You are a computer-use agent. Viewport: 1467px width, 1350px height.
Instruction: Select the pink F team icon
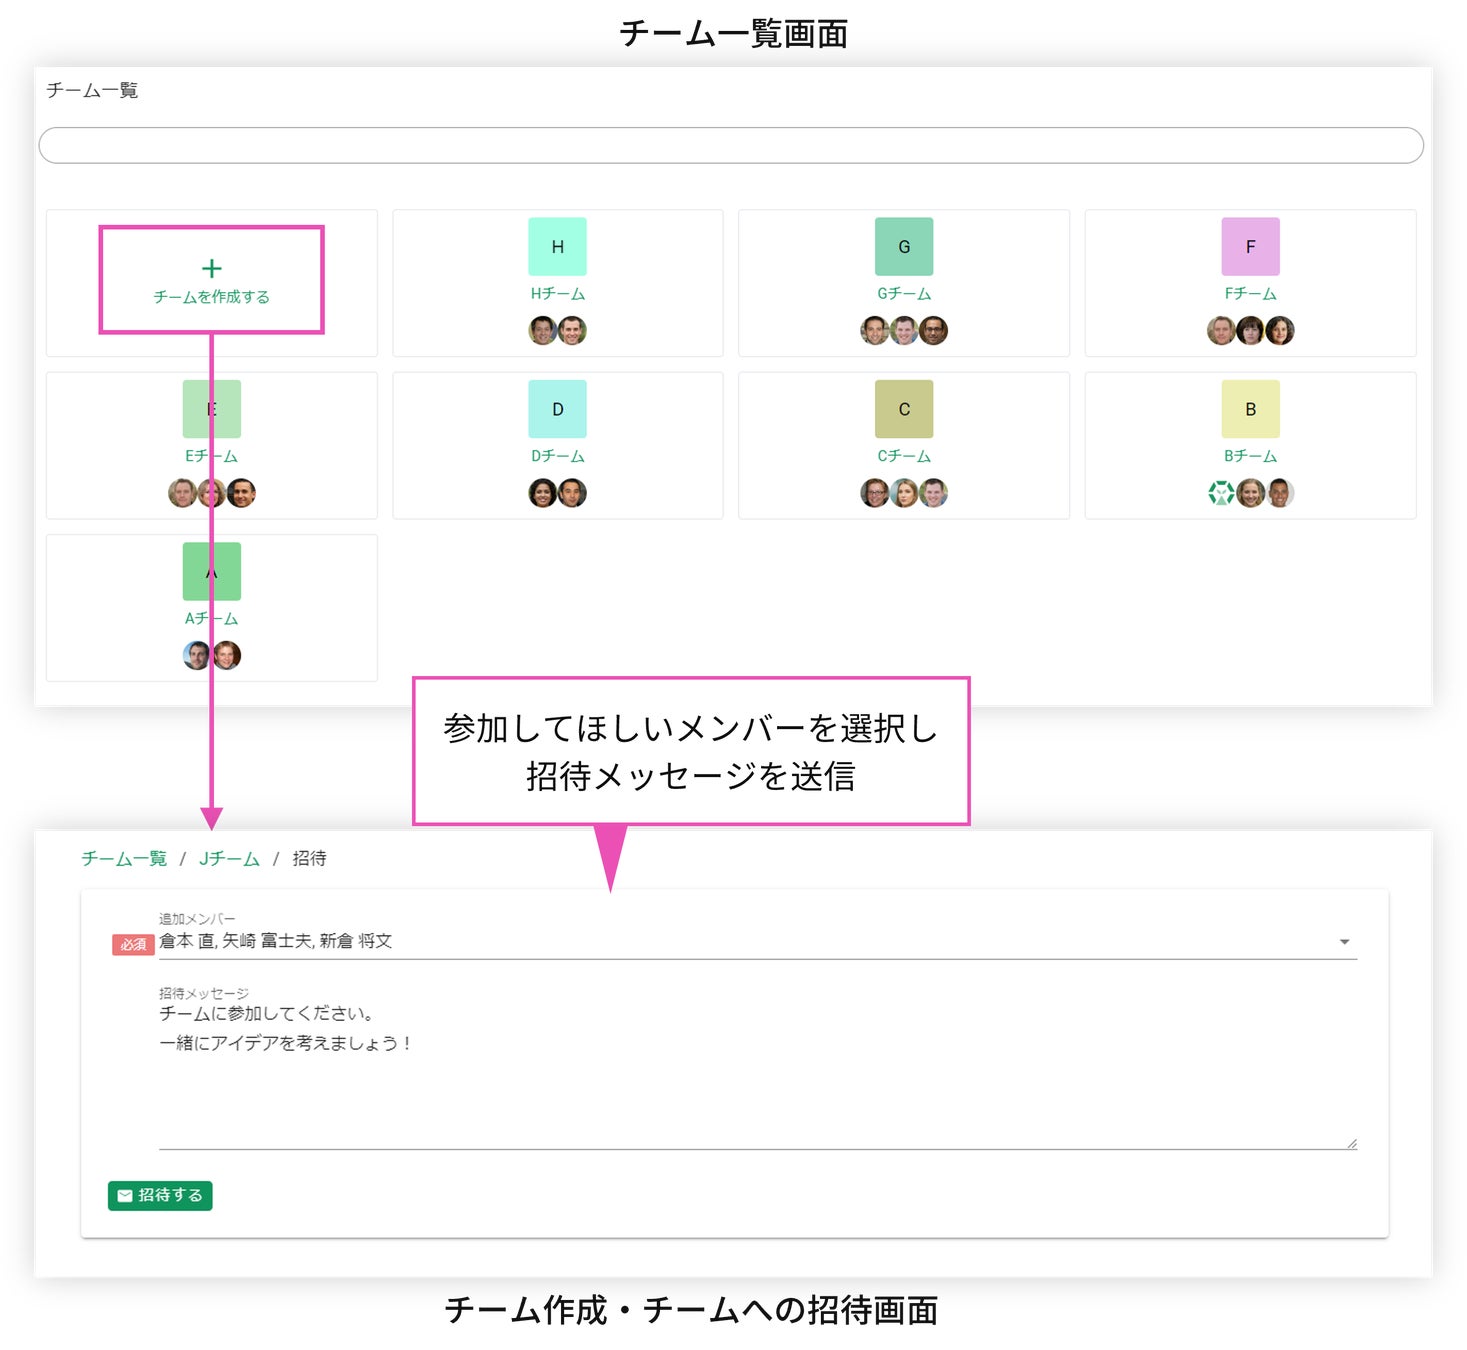(x=1250, y=247)
